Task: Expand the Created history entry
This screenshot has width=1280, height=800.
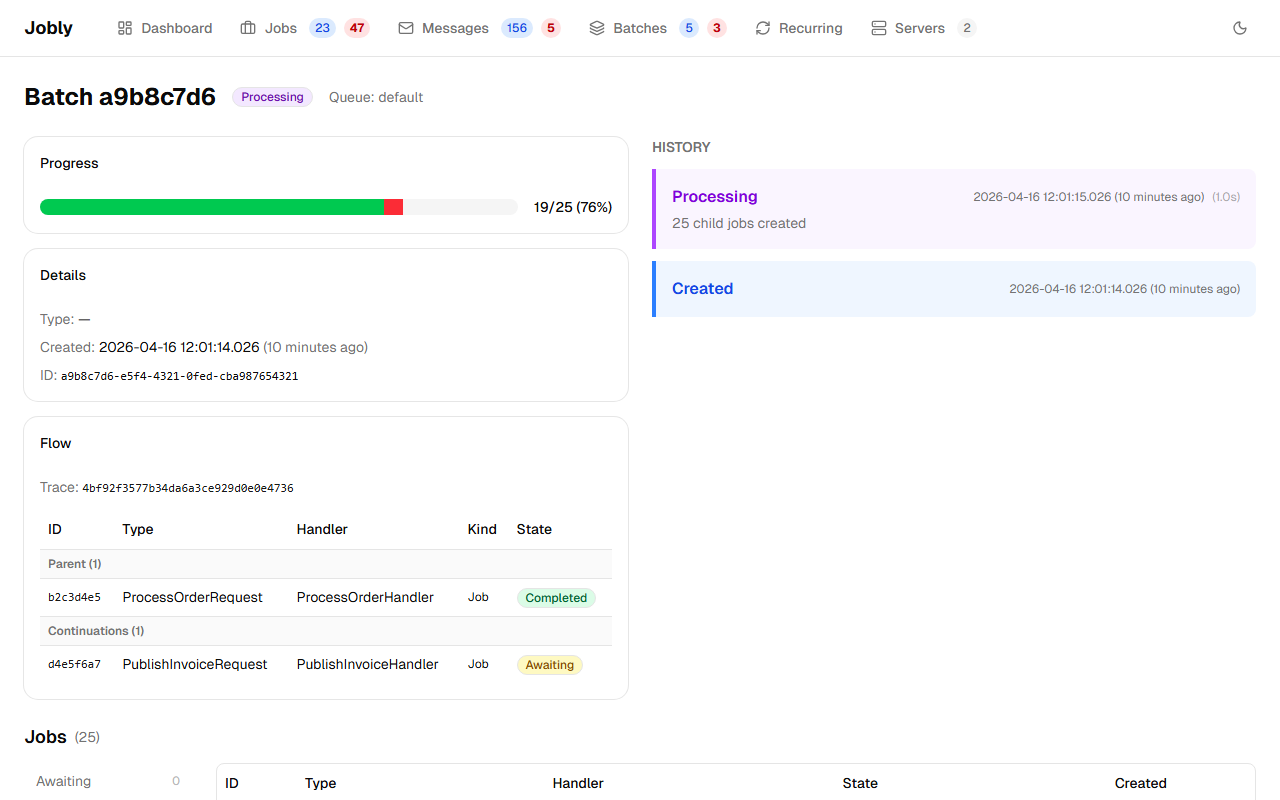Action: pyautogui.click(x=953, y=289)
